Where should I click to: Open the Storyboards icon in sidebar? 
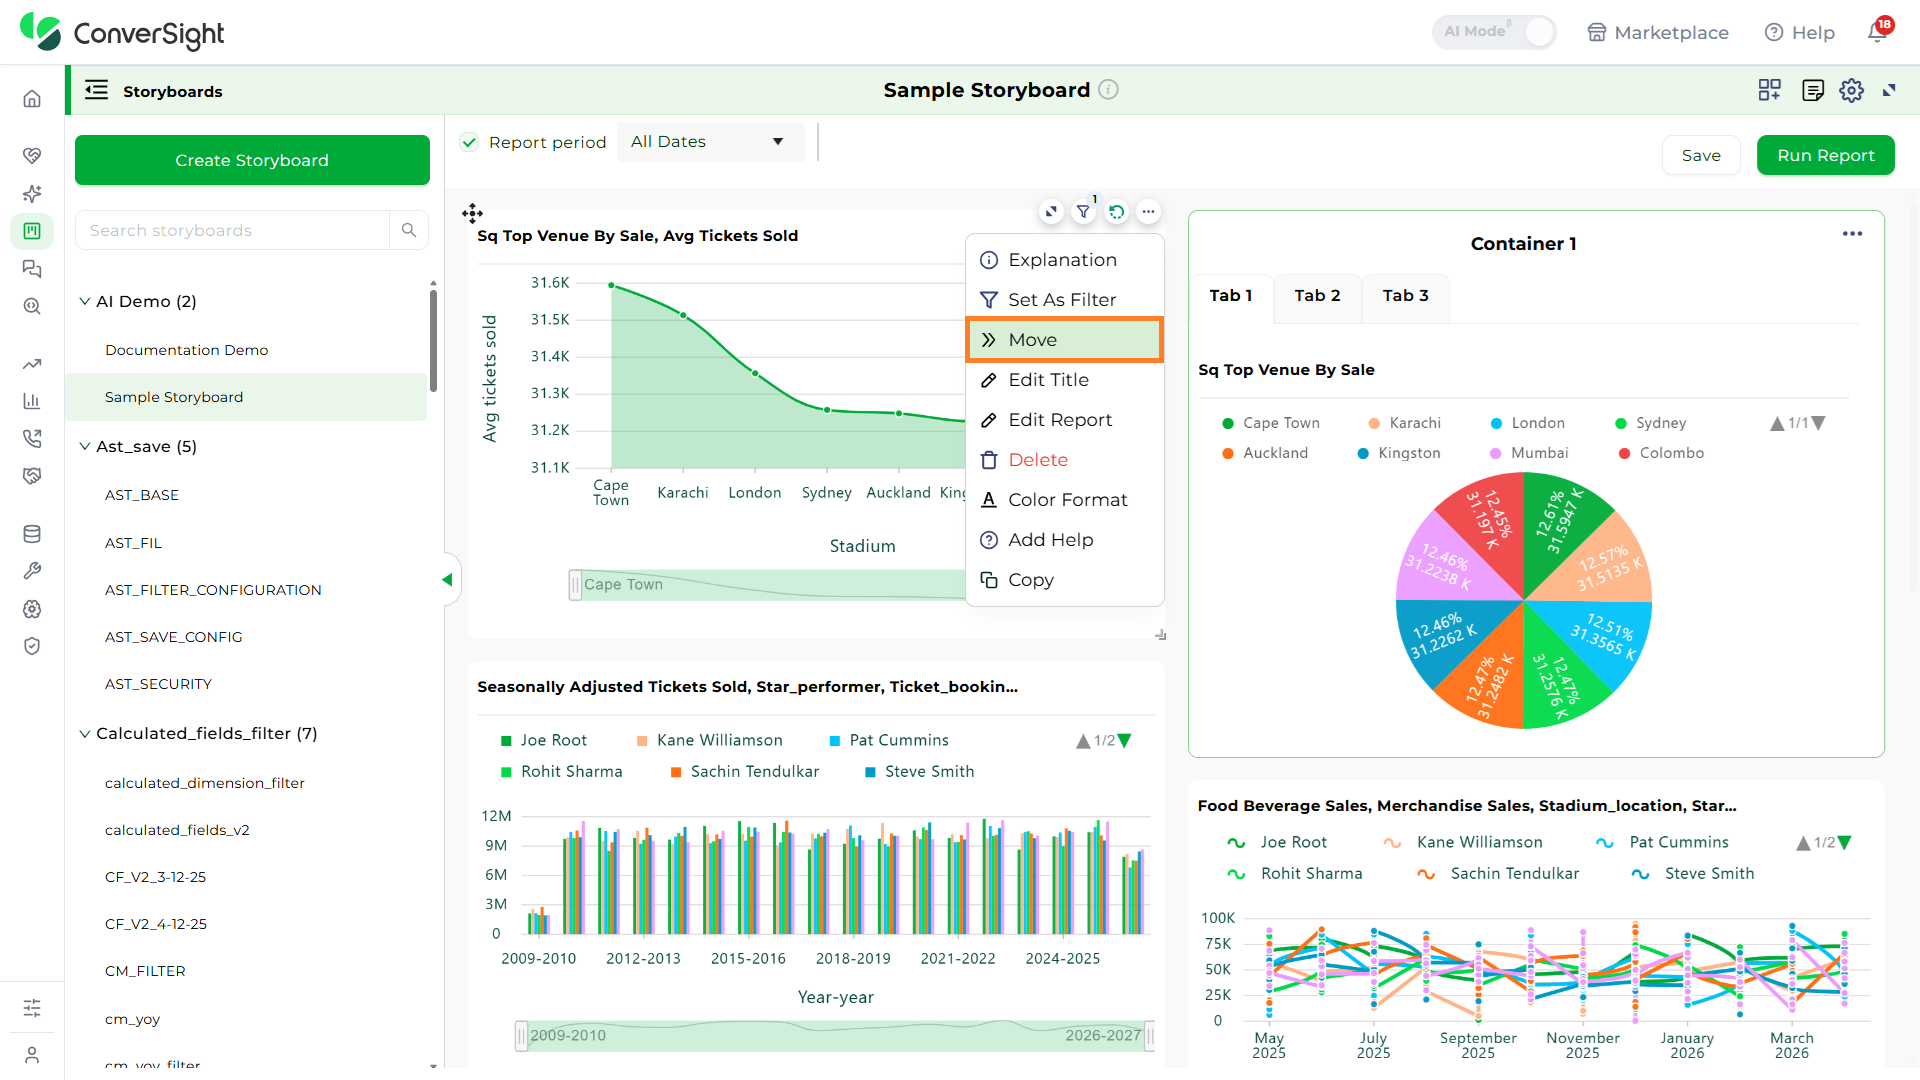[32, 231]
